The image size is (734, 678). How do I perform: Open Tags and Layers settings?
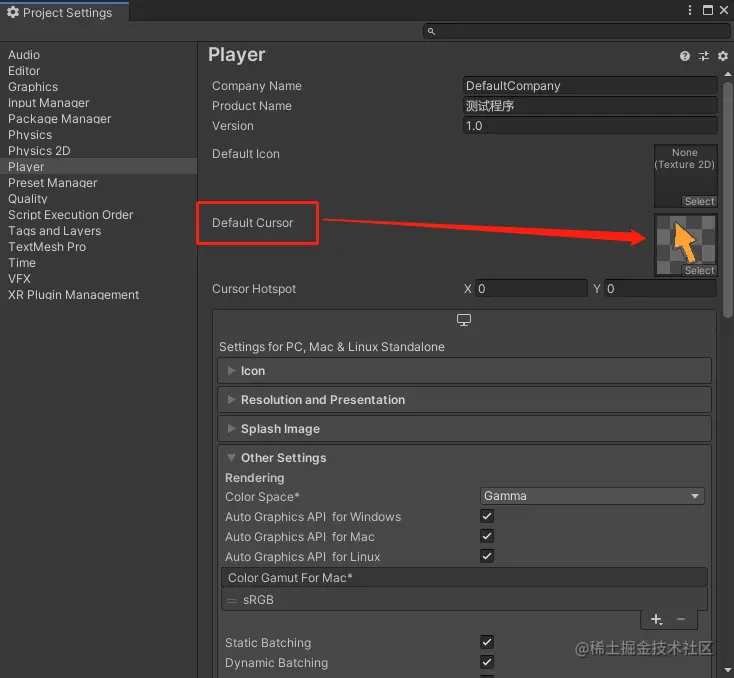pyautogui.click(x=98, y=231)
